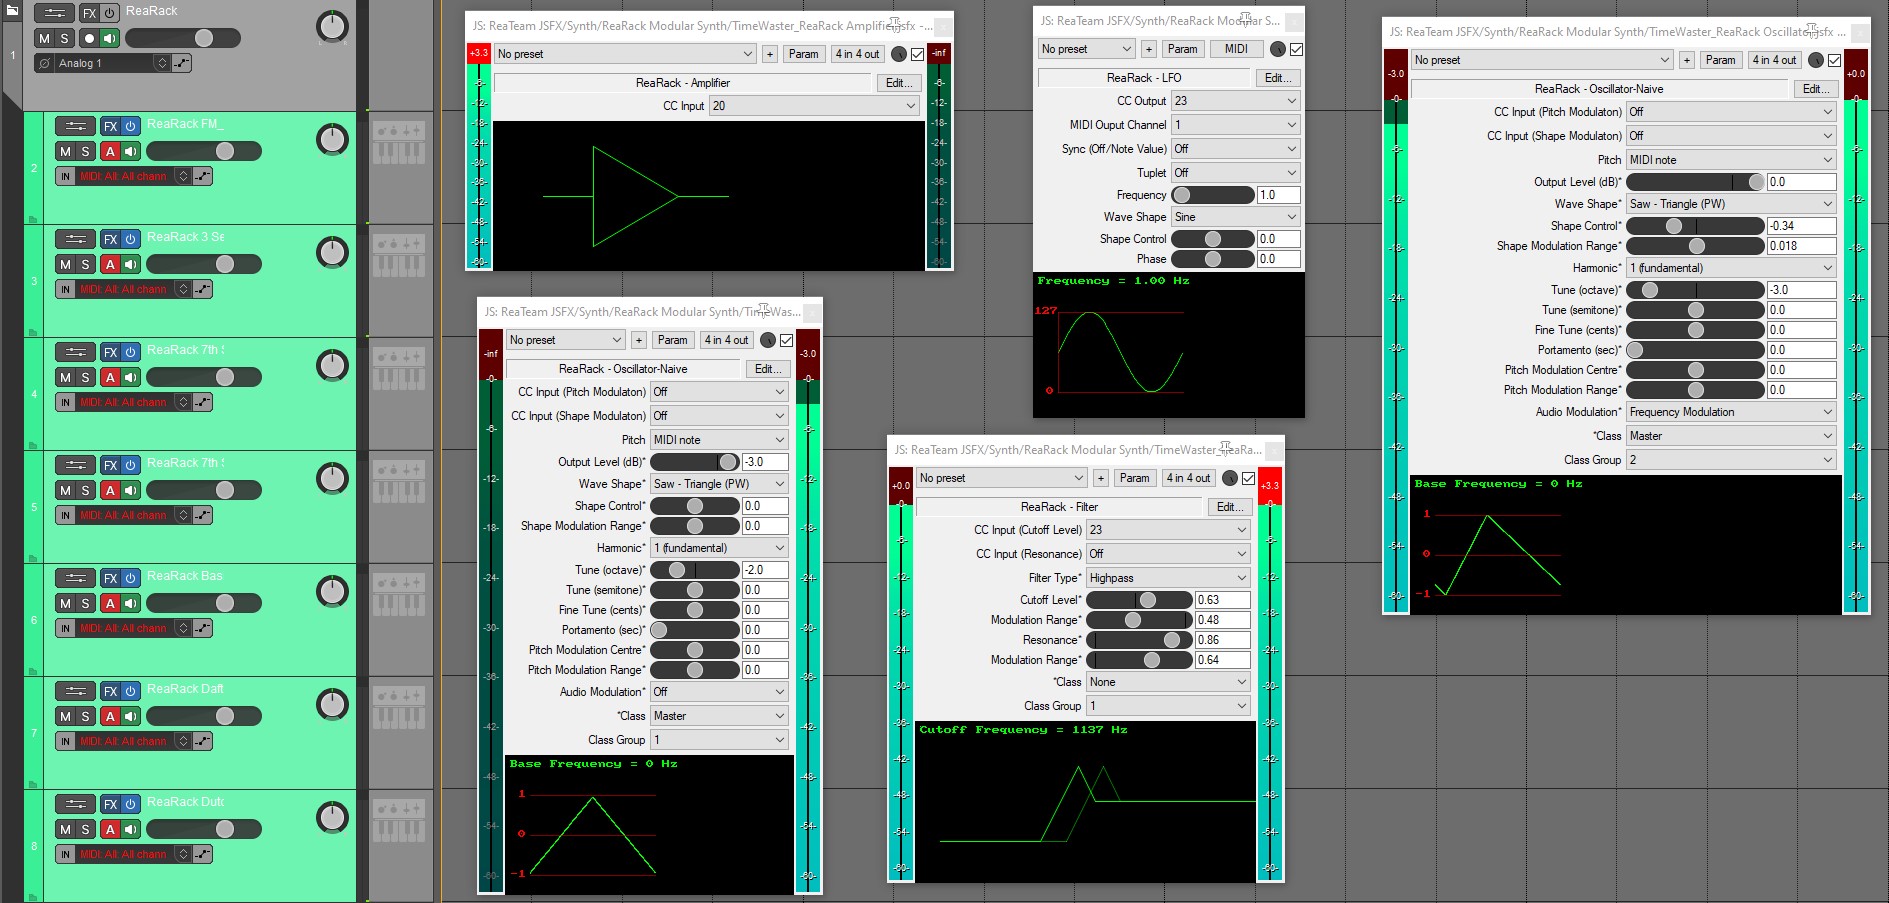This screenshot has height=903, width=1889.
Task: Open the Class Group 2 dropdown
Action: tap(1731, 460)
